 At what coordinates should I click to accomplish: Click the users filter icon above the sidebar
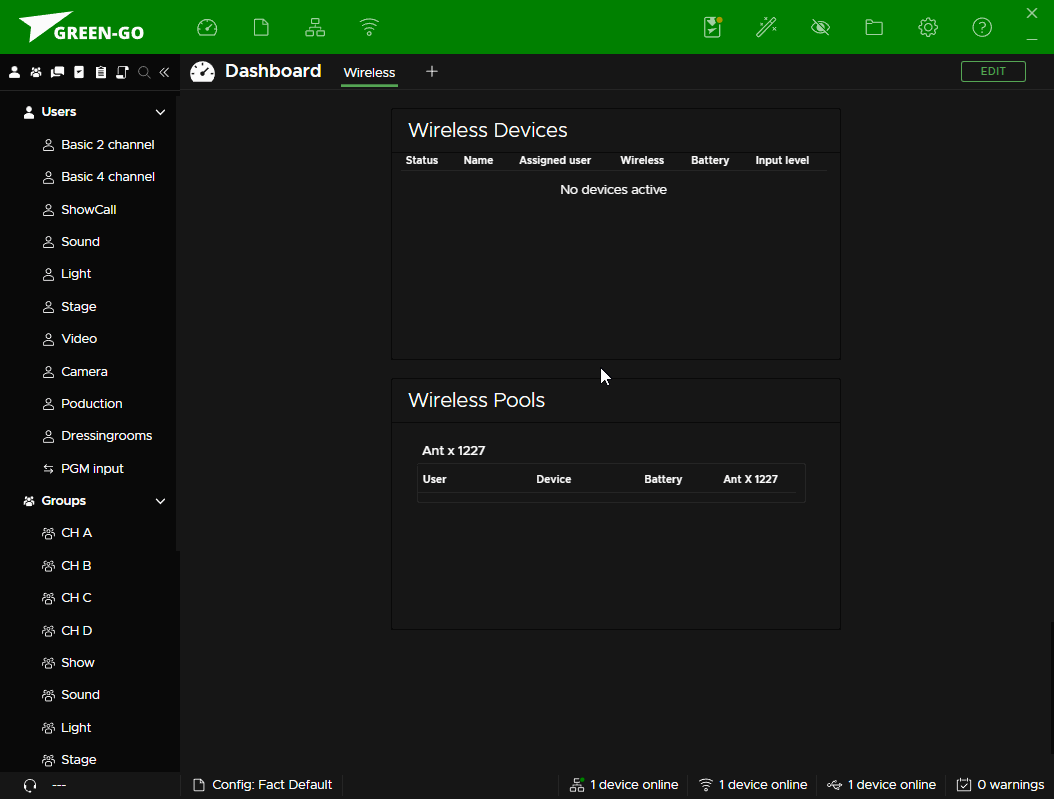pyautogui.click(x=14, y=72)
